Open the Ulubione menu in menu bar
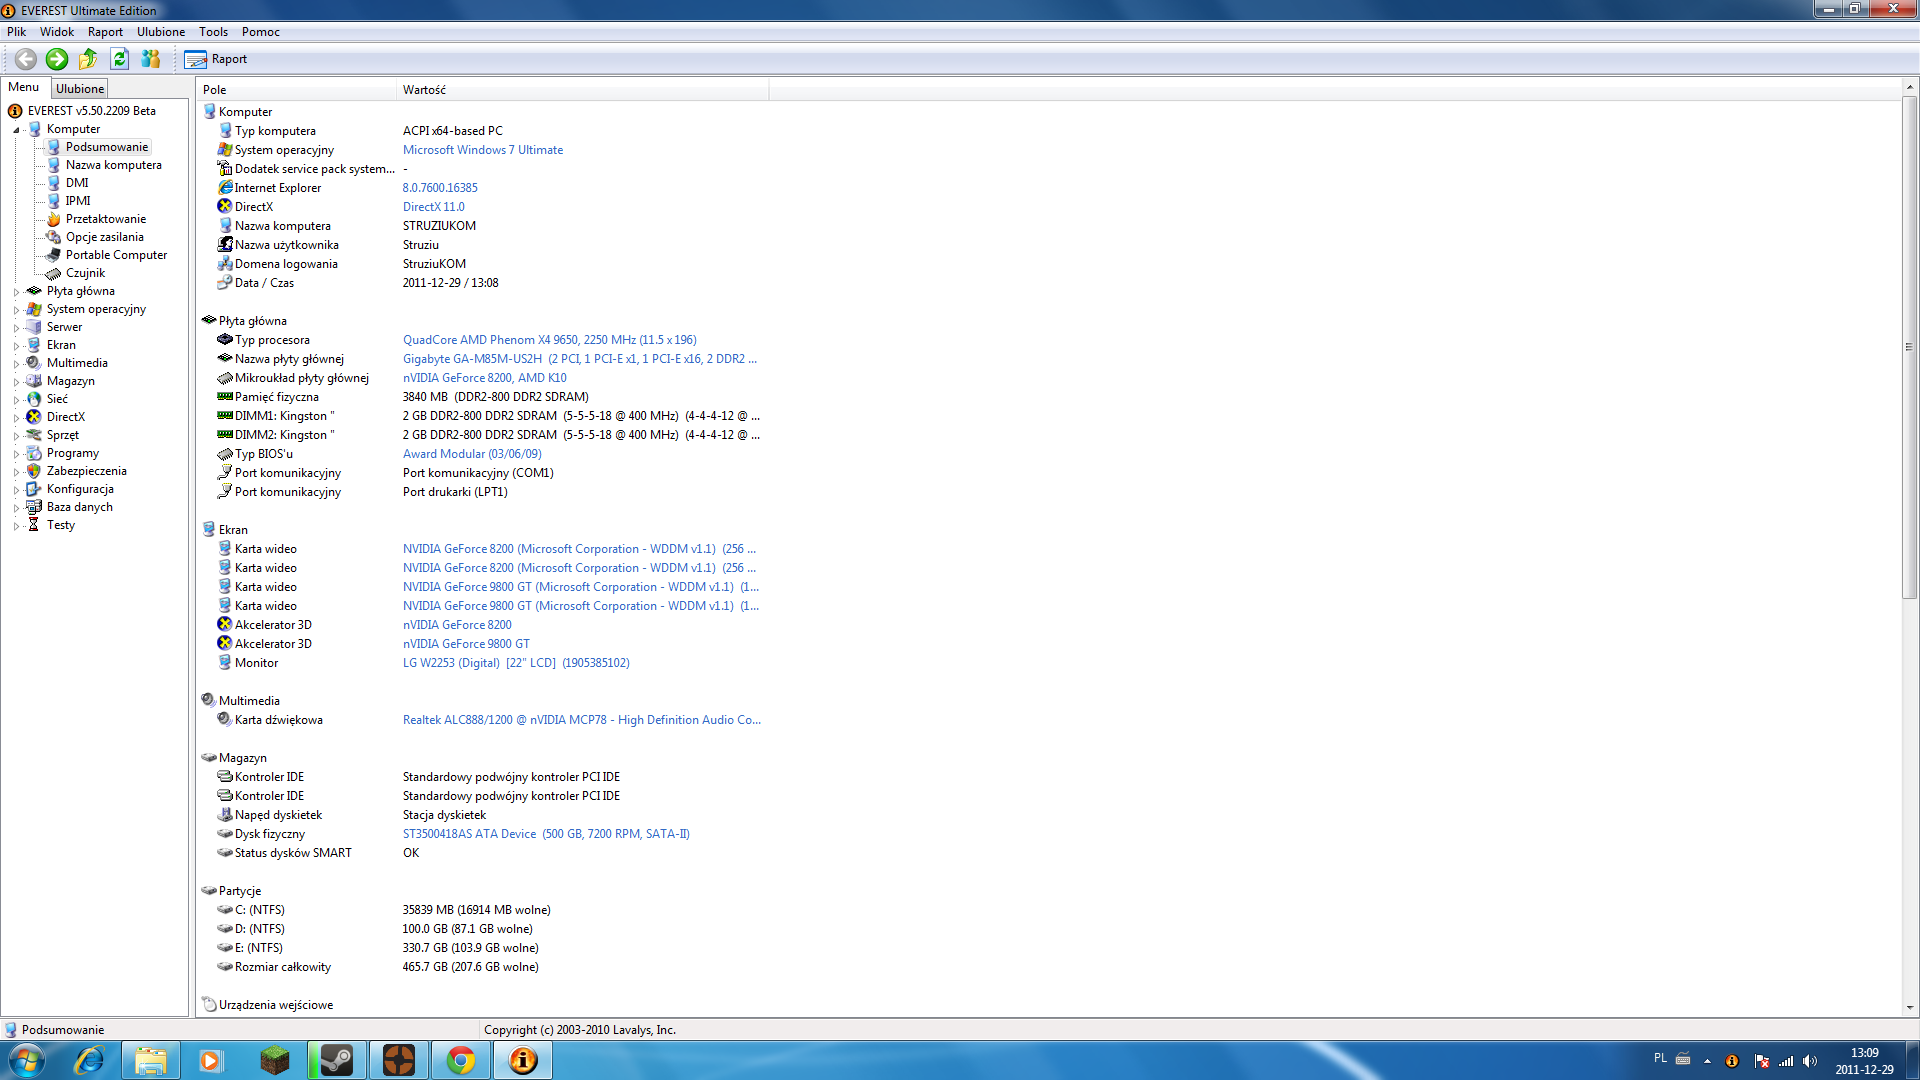The width and height of the screenshot is (1920, 1080). point(161,32)
